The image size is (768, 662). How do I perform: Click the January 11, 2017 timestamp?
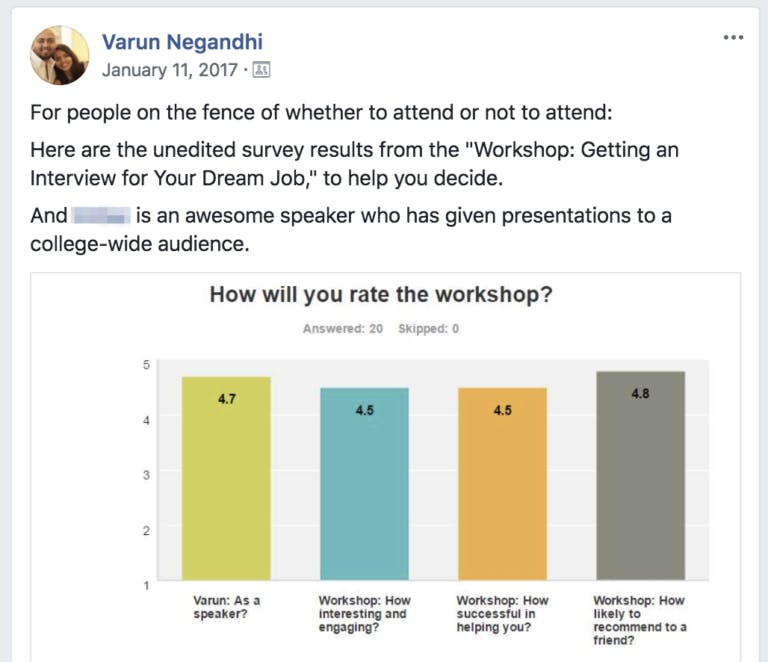[169, 70]
